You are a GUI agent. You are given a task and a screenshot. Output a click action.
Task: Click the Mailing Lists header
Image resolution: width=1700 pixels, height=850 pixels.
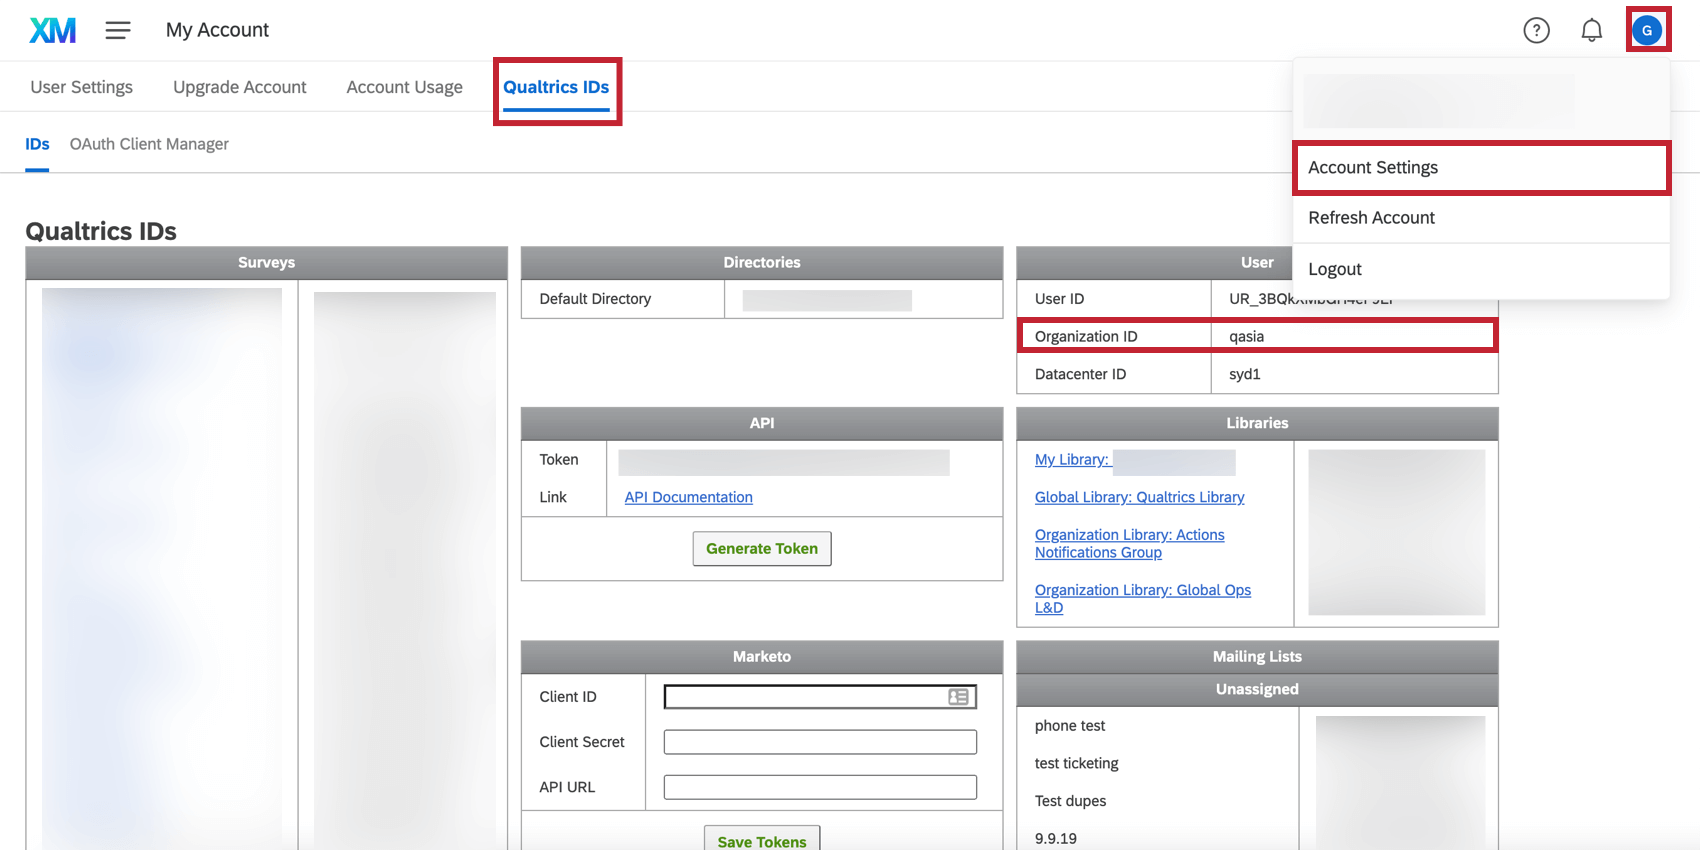coord(1257,656)
